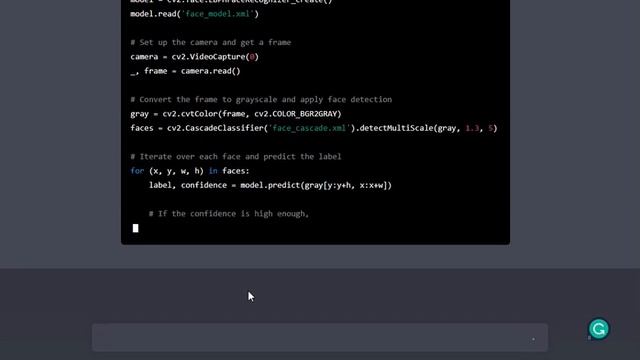Click the line 'camera = cv2.VideoCapture(0)'
The image size is (640, 360).
194,57
